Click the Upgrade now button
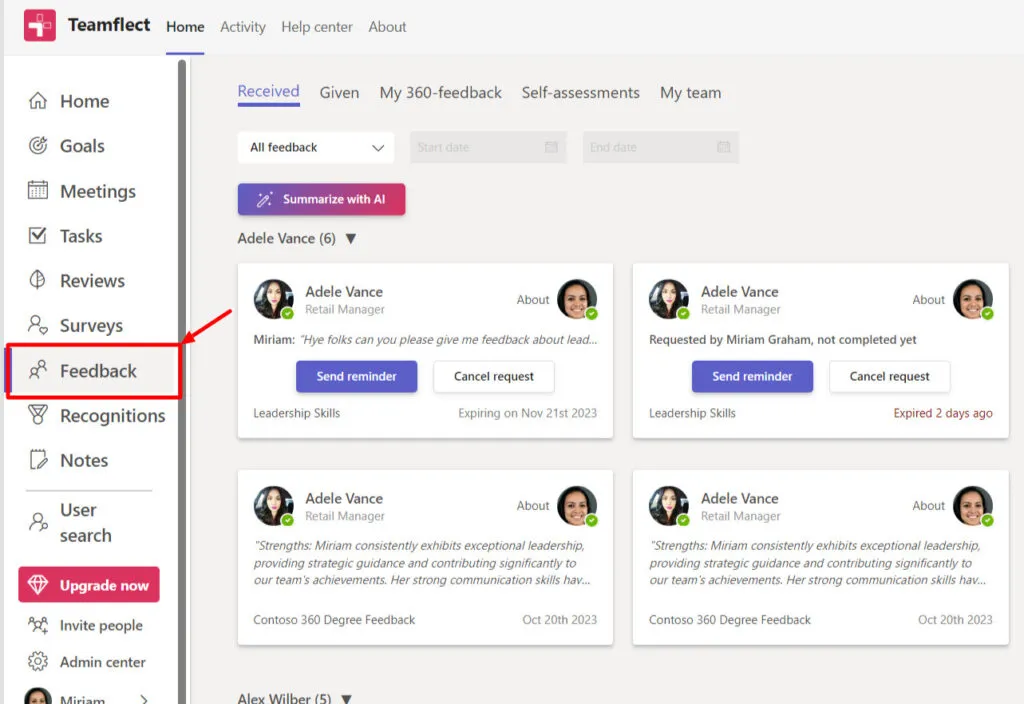The width and height of the screenshot is (1024, 704). pyautogui.click(x=89, y=584)
